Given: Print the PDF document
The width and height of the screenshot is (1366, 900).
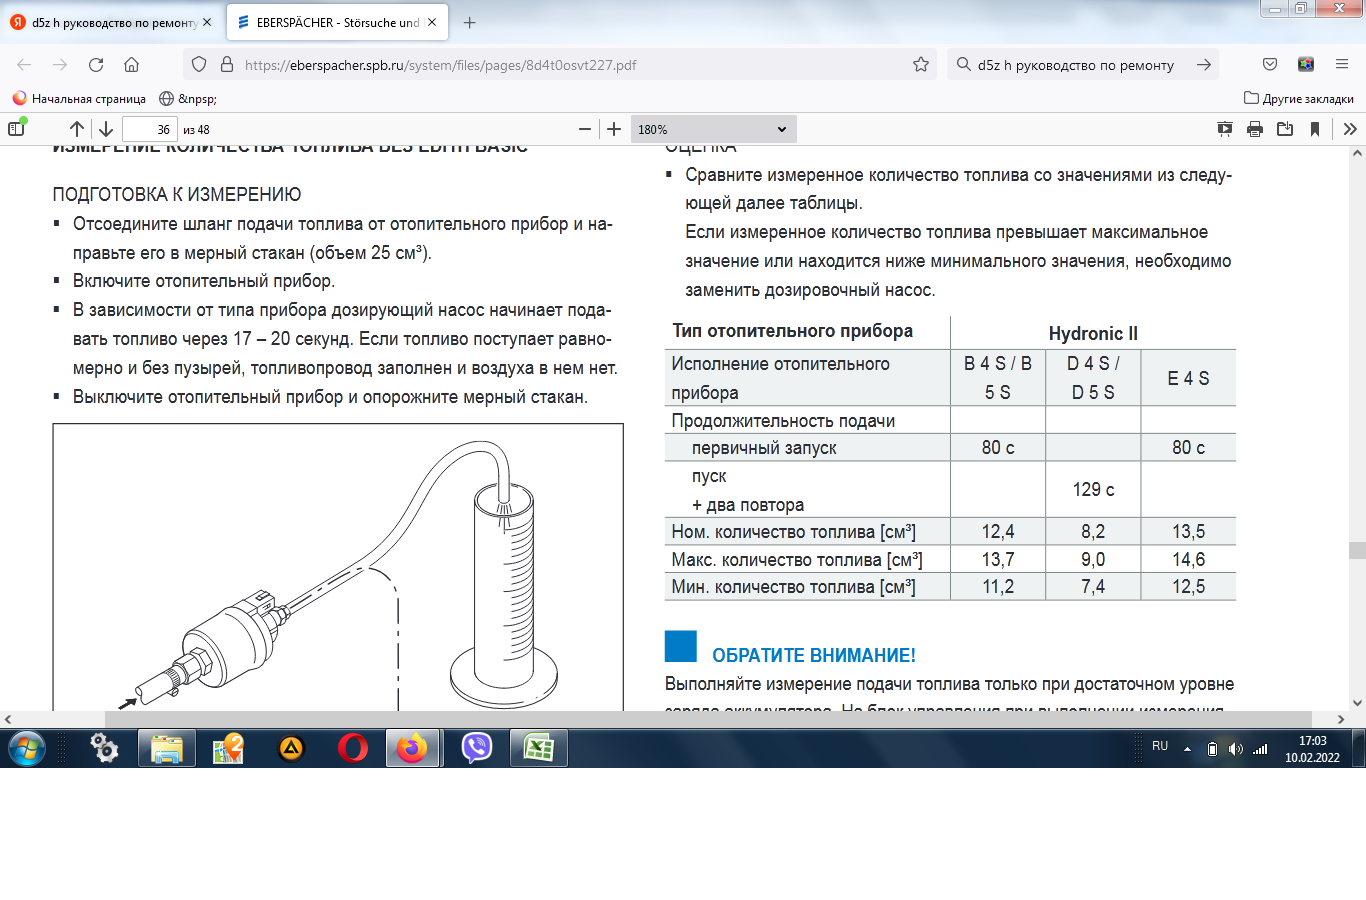Looking at the screenshot, I should (x=1255, y=129).
